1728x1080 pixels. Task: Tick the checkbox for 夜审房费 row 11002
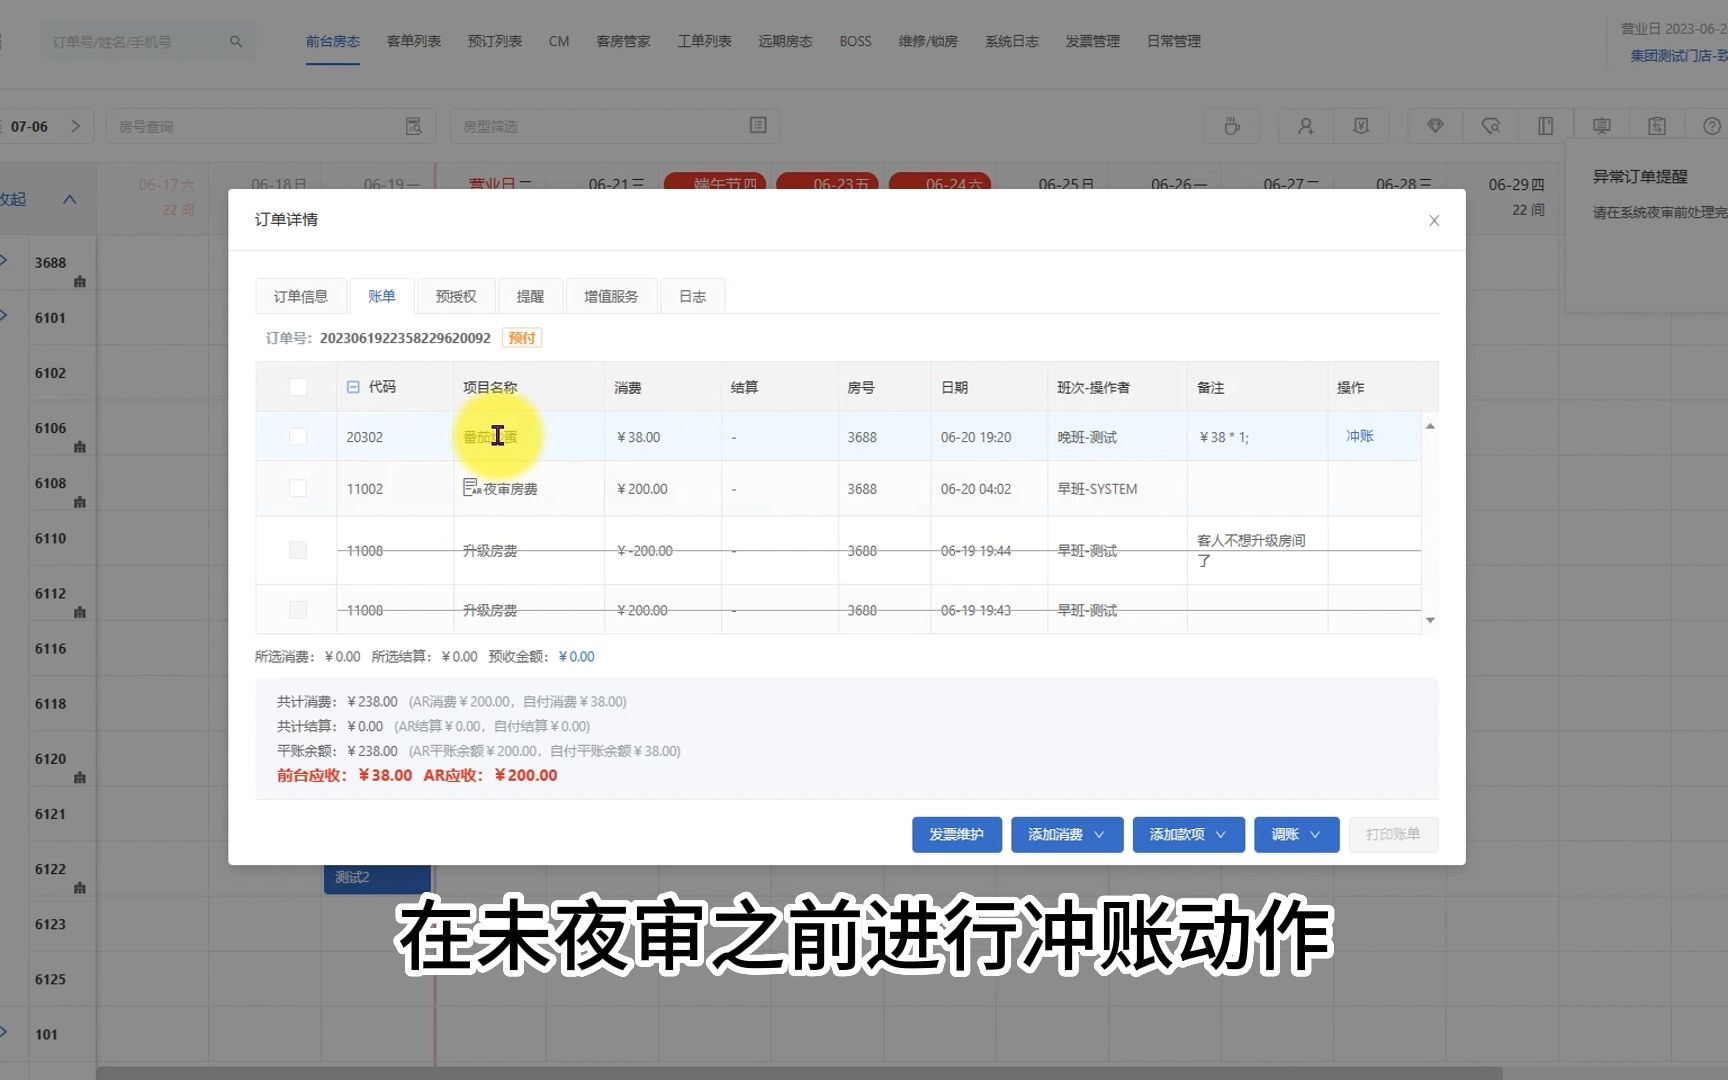point(298,488)
